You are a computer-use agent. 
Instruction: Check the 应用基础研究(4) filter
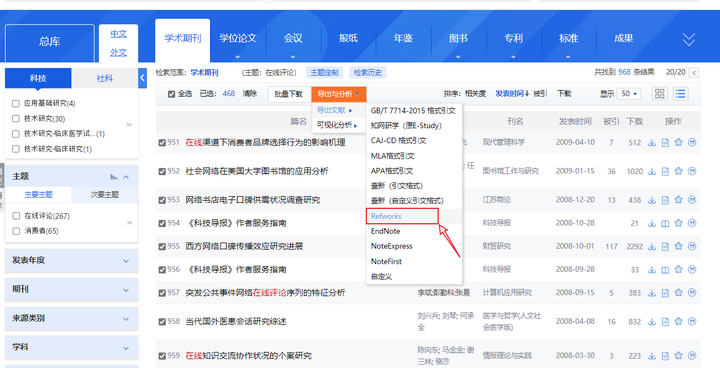tap(16, 103)
